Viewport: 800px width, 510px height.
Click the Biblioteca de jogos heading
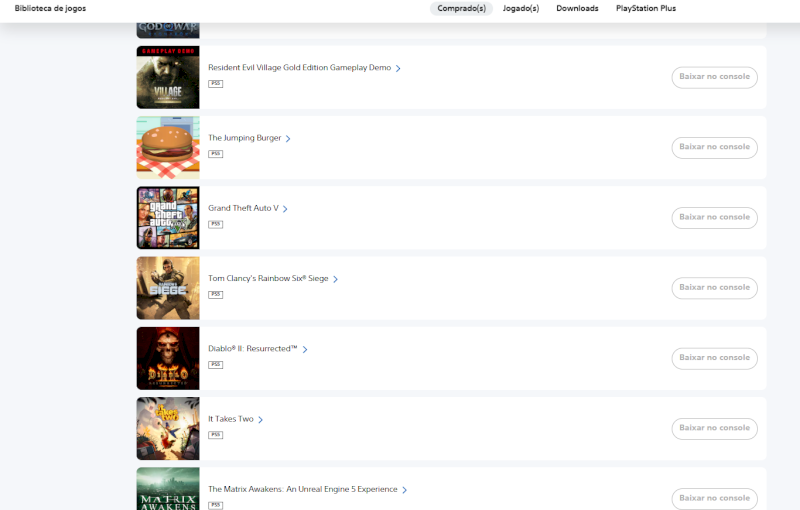pos(50,9)
